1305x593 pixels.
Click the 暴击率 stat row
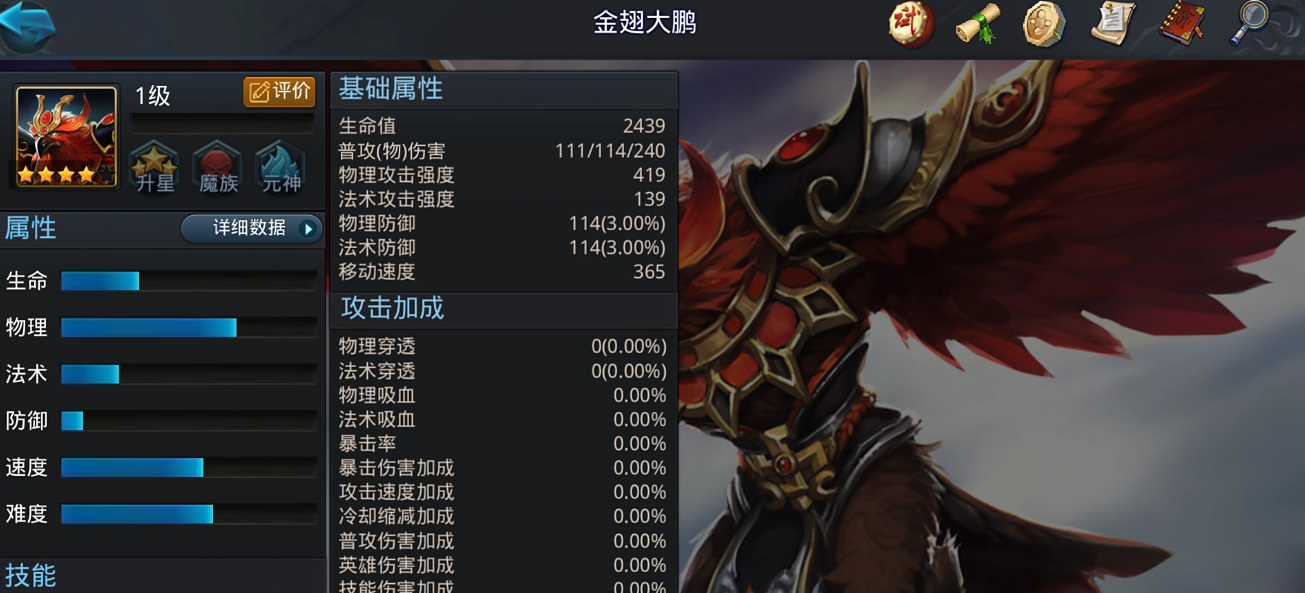click(x=503, y=444)
